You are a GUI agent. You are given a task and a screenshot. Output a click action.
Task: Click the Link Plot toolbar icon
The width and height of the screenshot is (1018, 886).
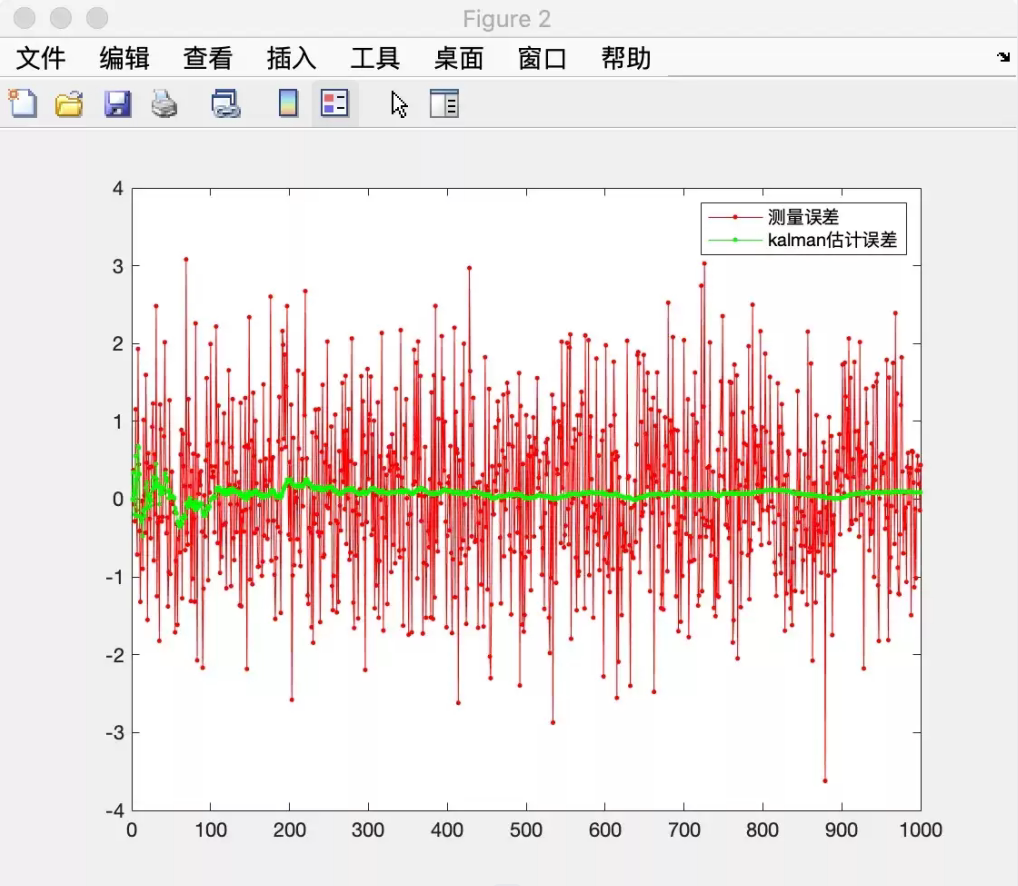click(x=226, y=103)
